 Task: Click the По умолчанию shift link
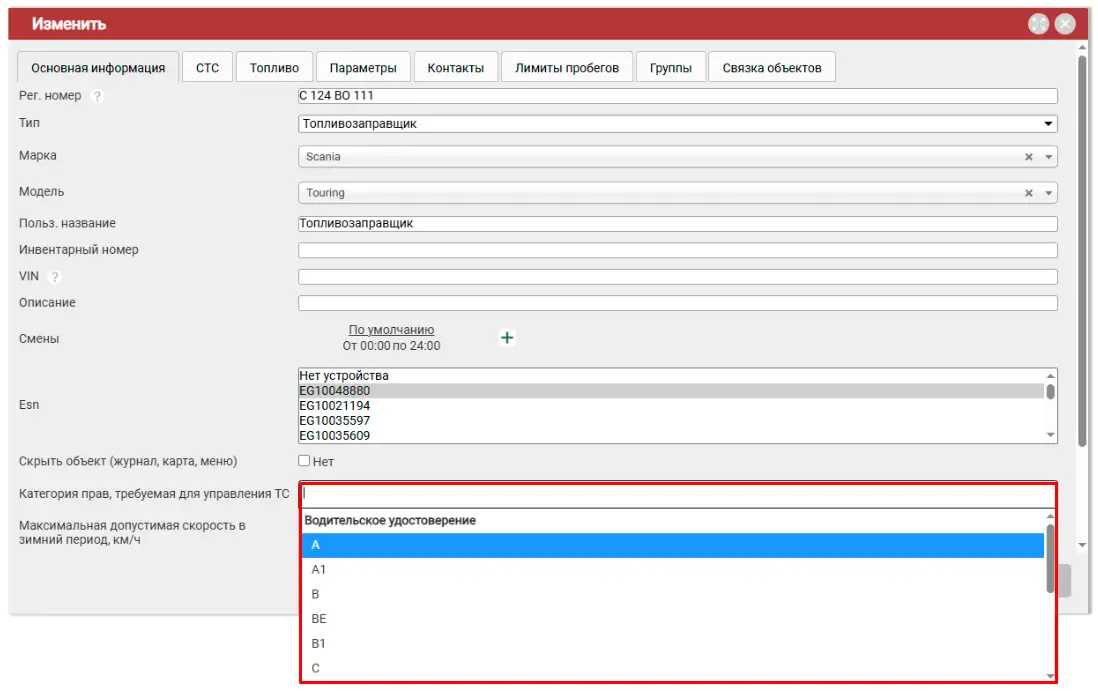coord(391,330)
